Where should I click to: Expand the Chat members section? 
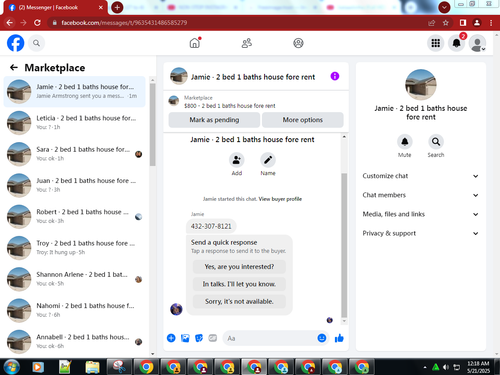pos(420,195)
